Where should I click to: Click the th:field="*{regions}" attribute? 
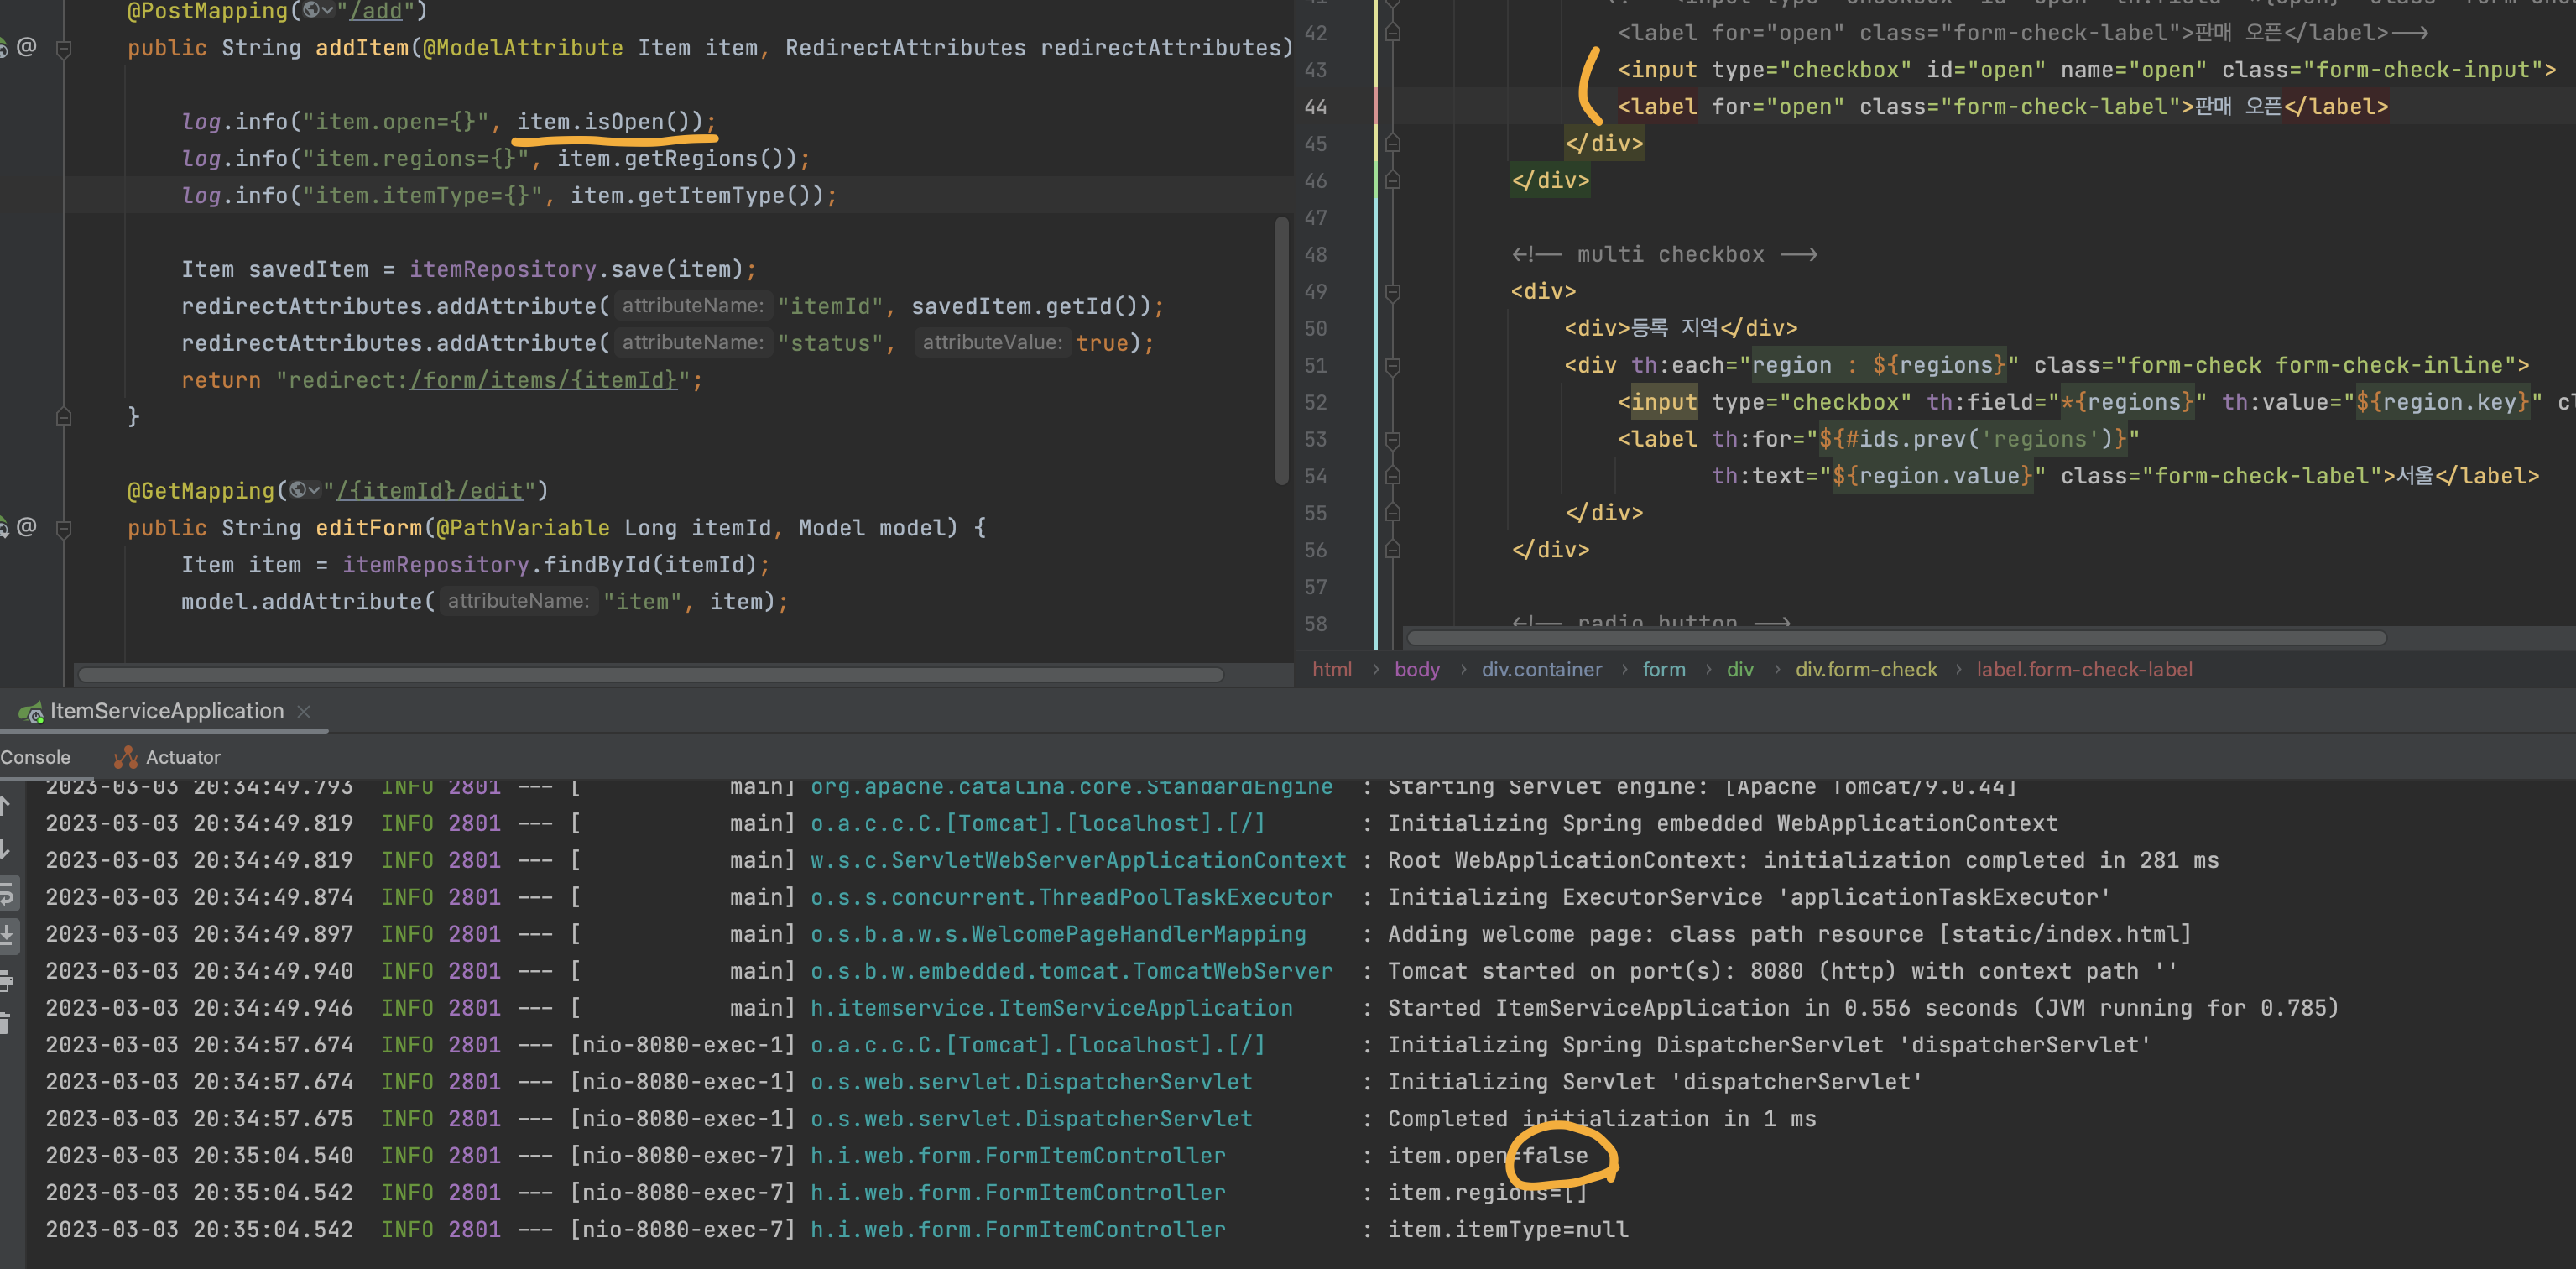coord(2067,402)
